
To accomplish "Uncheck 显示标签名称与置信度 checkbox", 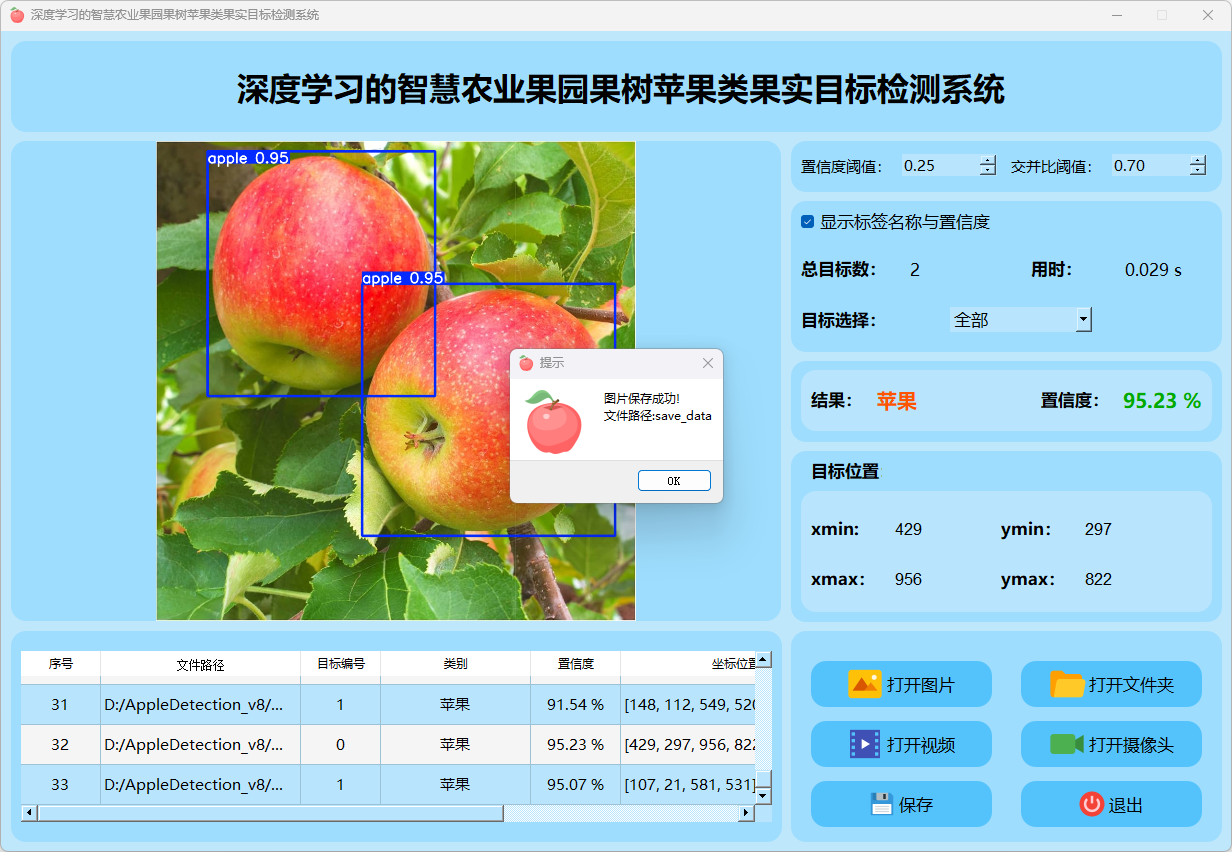I will (808, 222).
